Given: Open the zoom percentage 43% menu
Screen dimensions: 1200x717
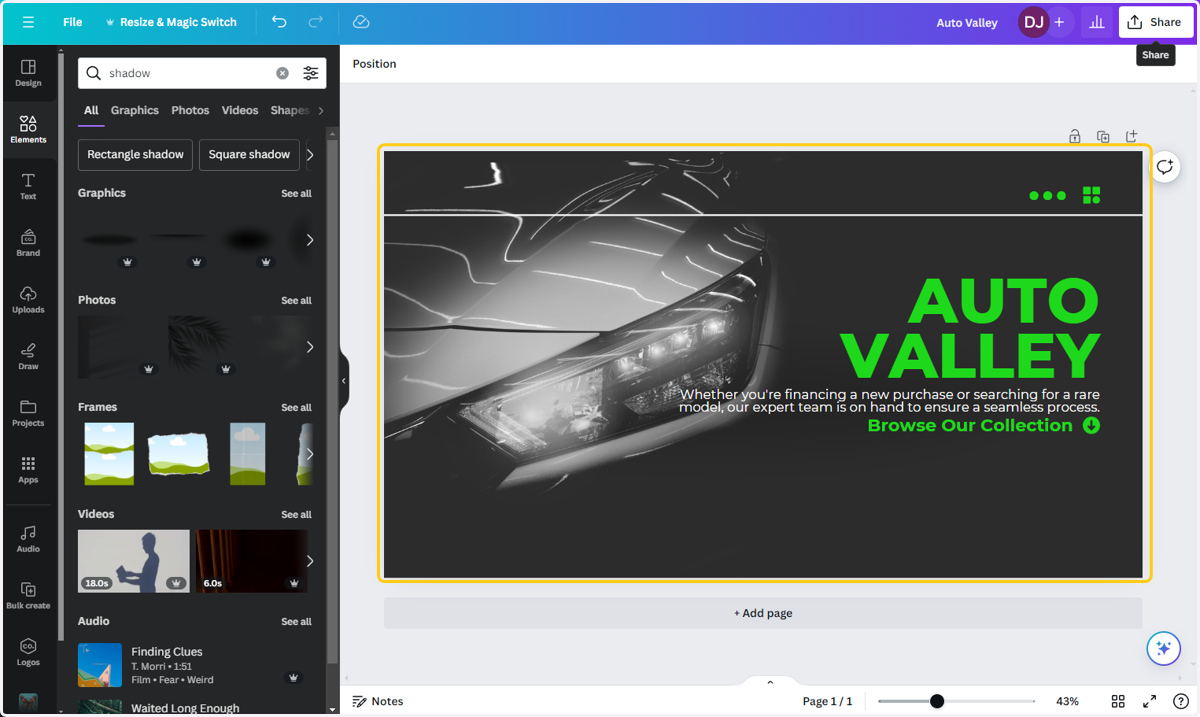Looking at the screenshot, I should [1067, 701].
